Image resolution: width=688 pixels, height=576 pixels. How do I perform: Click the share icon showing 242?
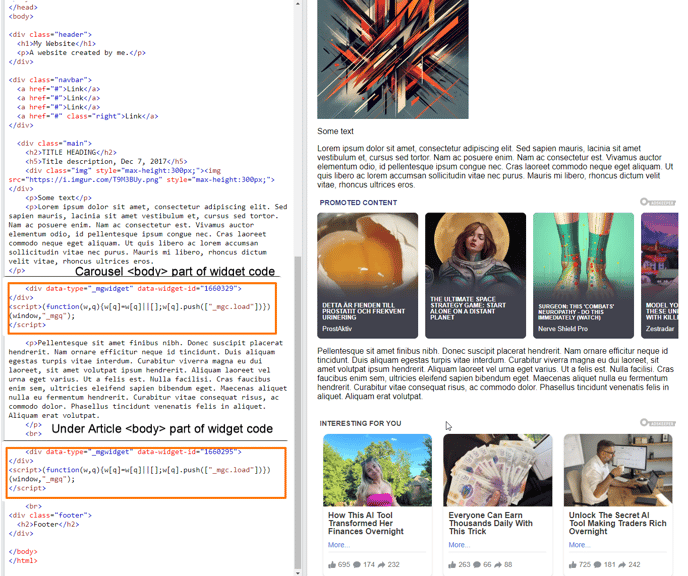click(x=622, y=565)
